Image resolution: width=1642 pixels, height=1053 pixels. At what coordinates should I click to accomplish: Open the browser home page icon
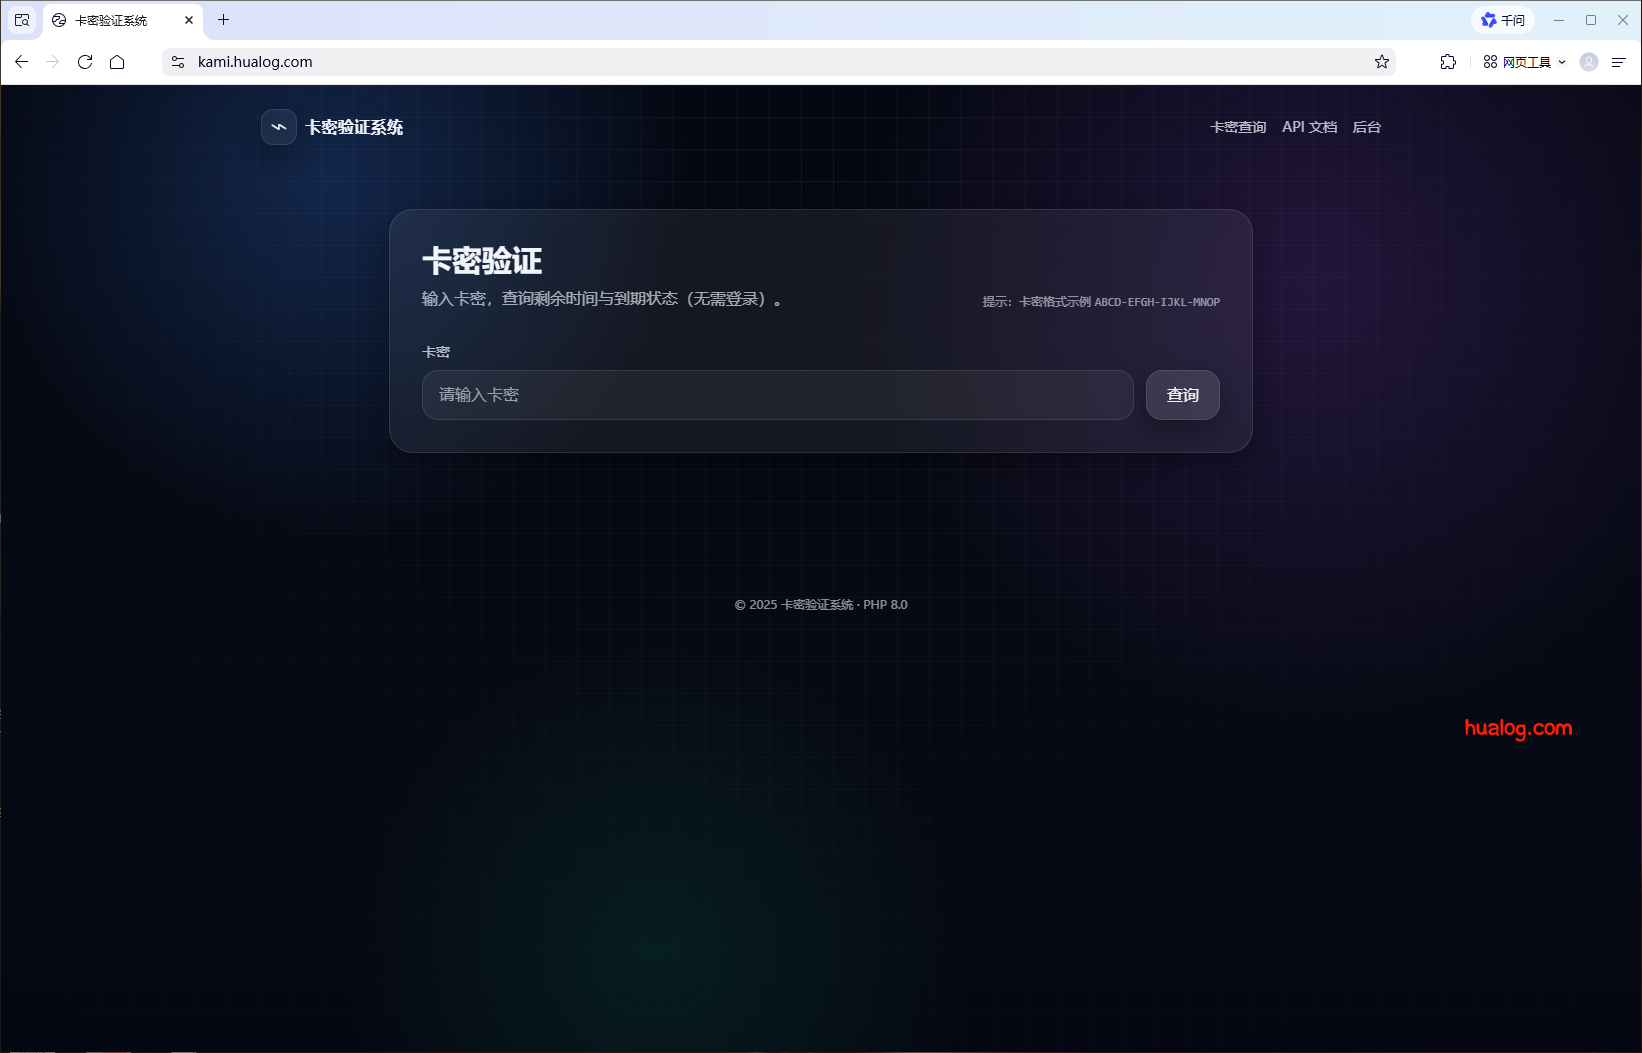[117, 61]
